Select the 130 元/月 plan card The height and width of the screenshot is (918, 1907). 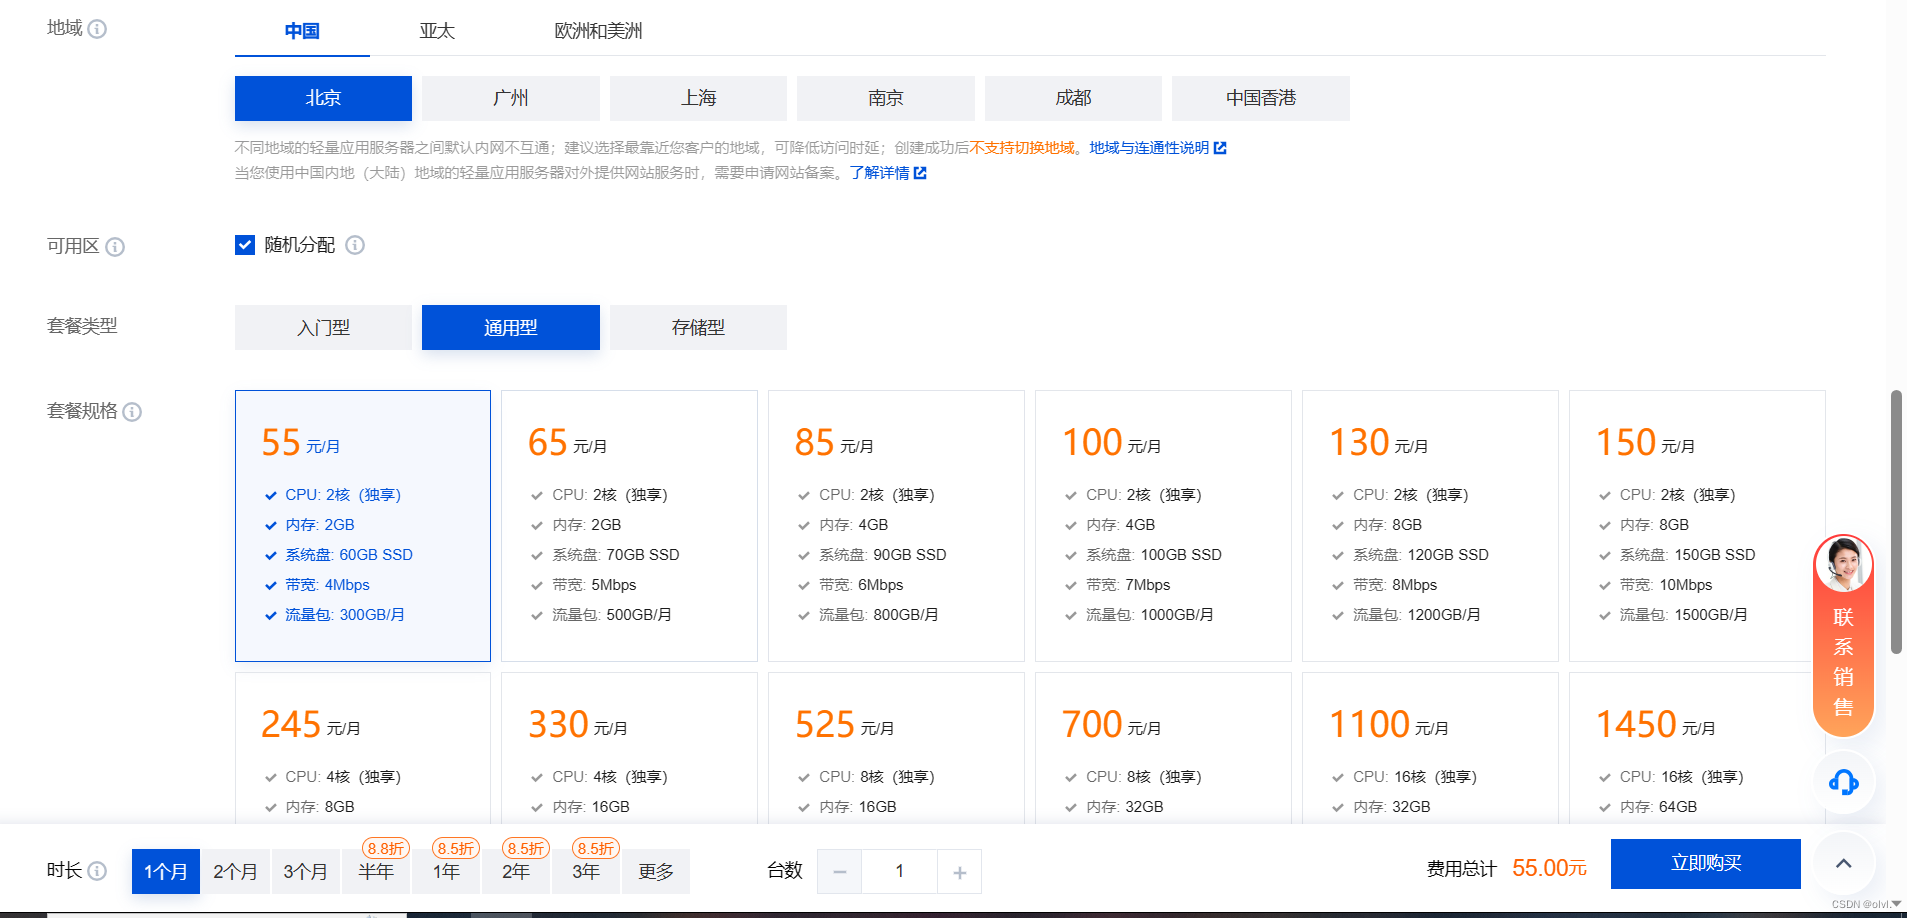[x=1430, y=526]
